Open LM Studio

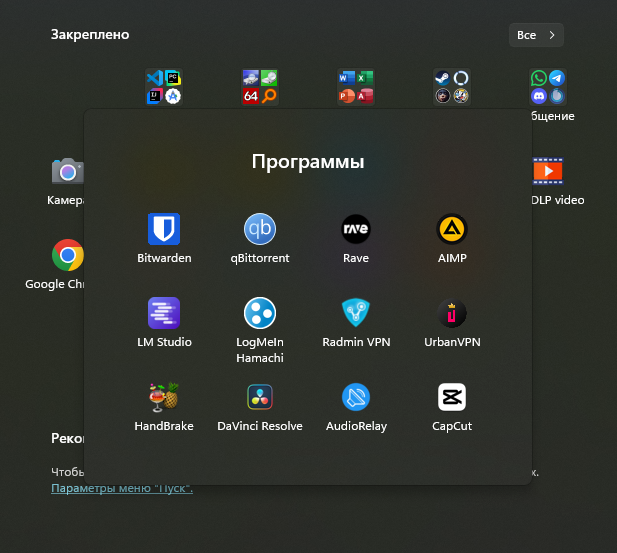[x=164, y=323]
